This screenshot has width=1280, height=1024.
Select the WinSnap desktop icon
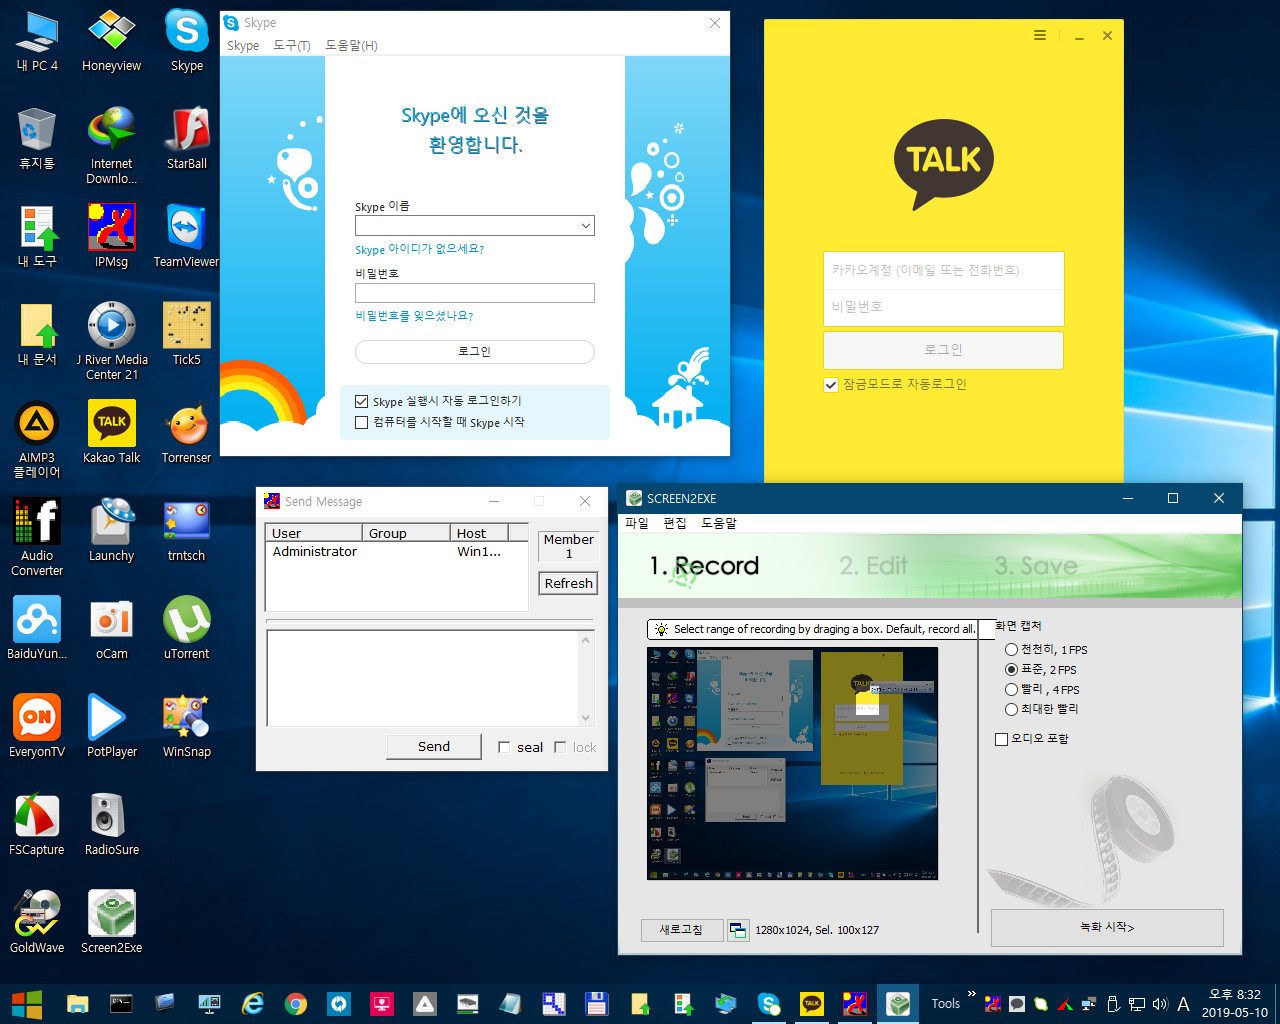[x=187, y=726]
